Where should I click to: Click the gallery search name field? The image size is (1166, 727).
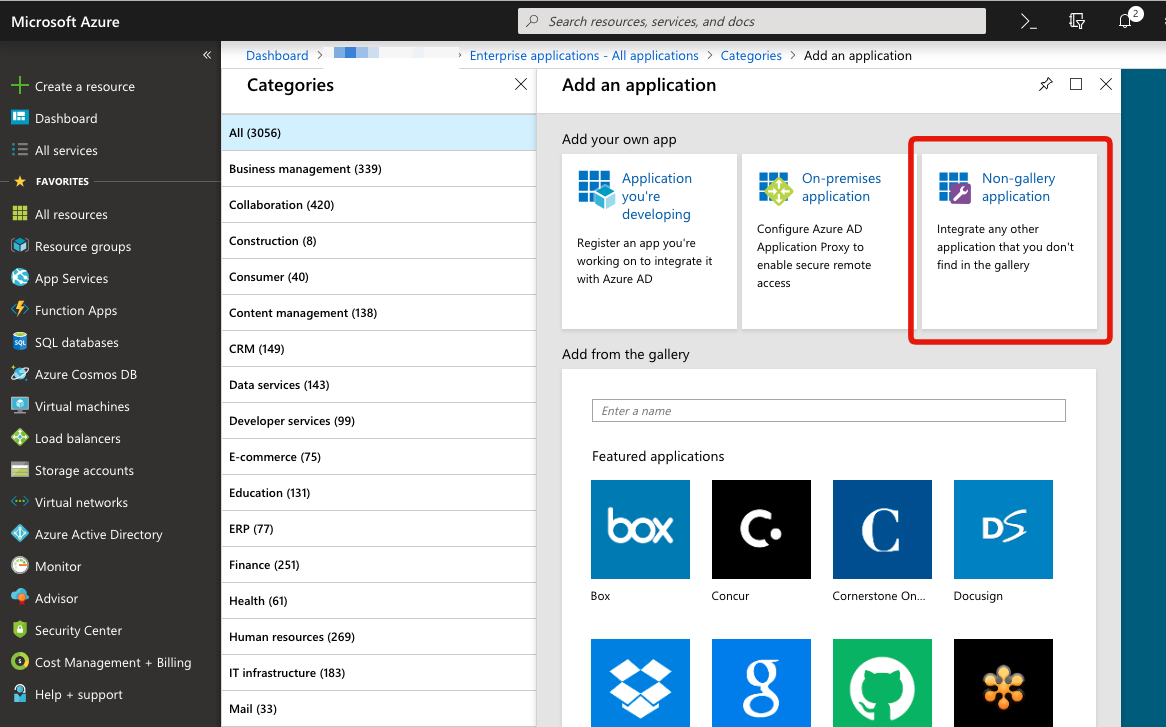coord(828,410)
